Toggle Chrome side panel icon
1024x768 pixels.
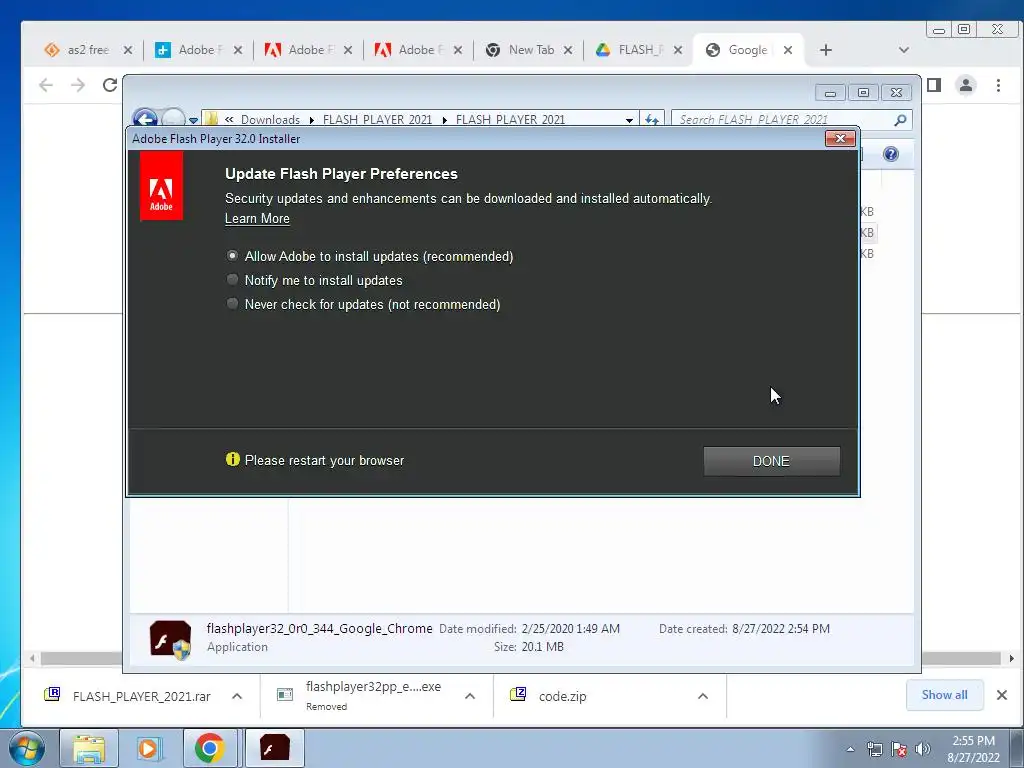(x=934, y=85)
